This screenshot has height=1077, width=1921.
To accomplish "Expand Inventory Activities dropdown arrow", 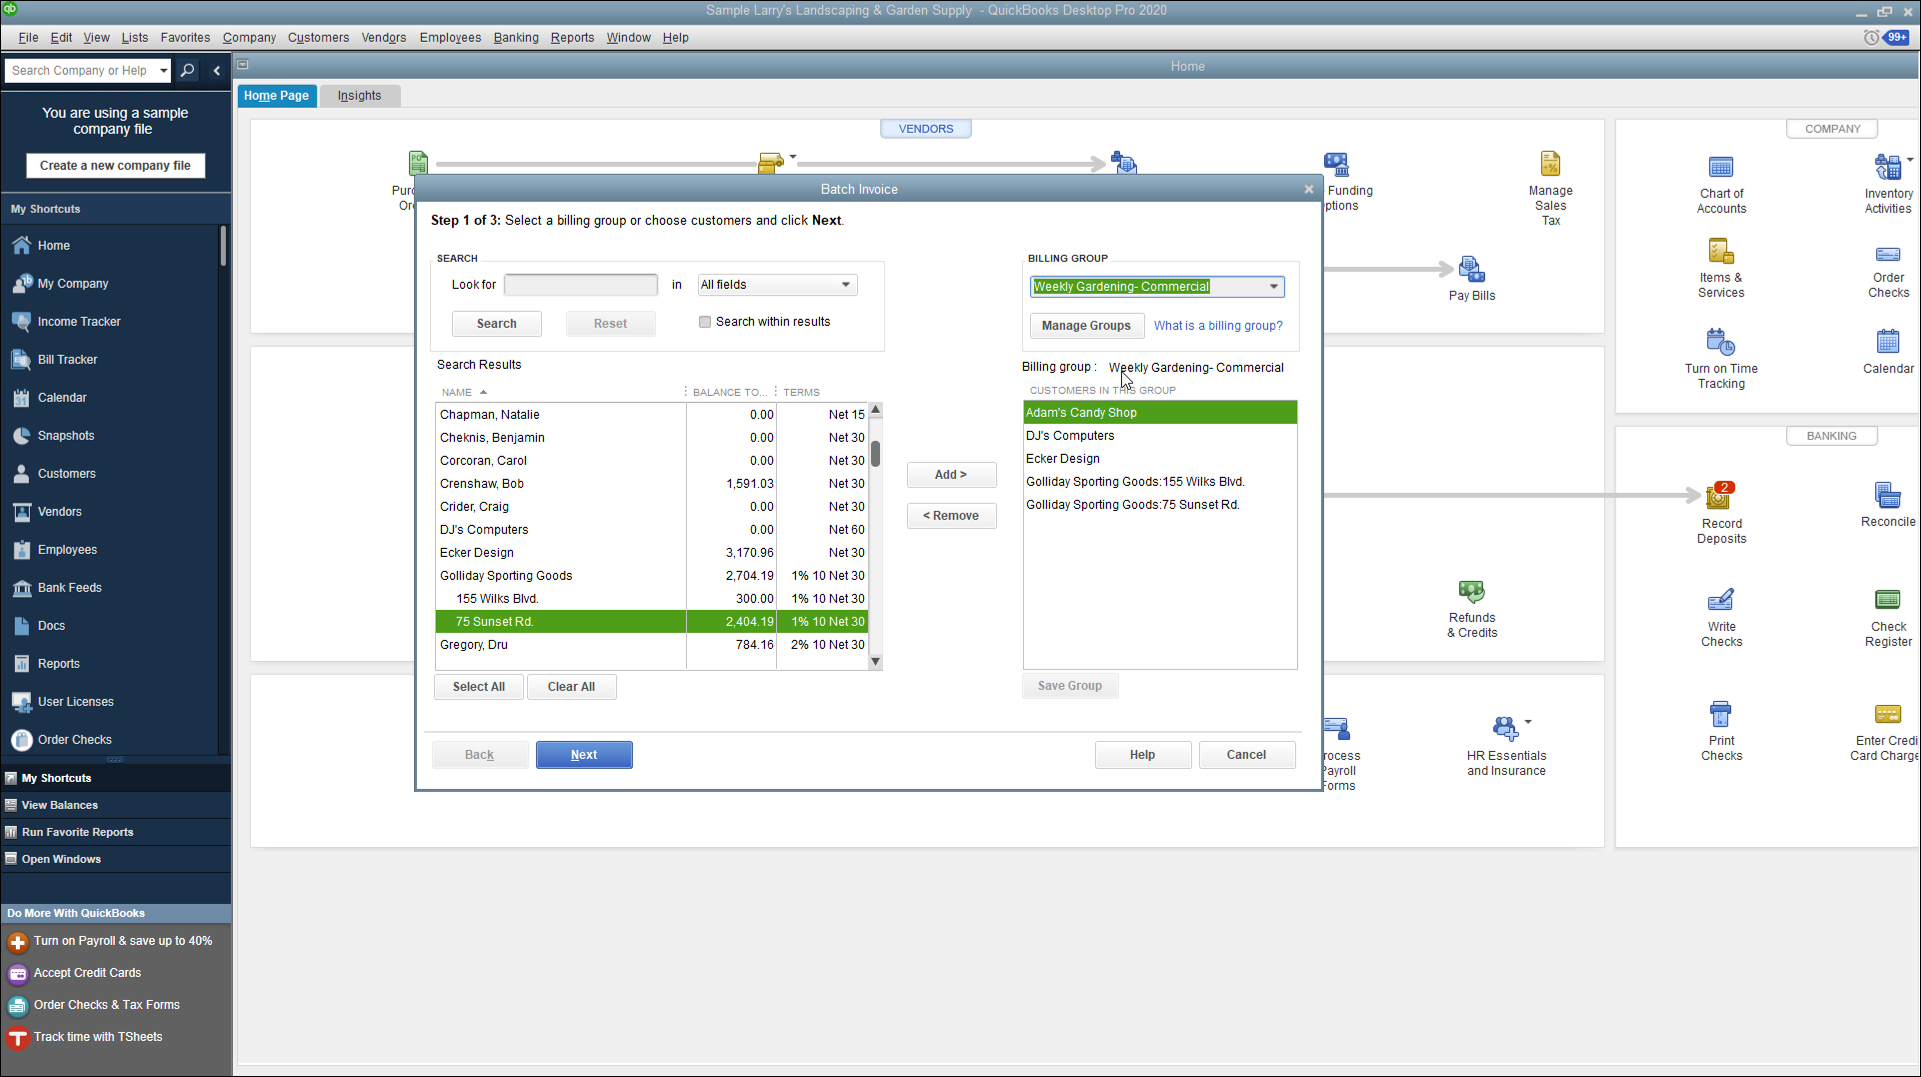I will coord(1909,160).
